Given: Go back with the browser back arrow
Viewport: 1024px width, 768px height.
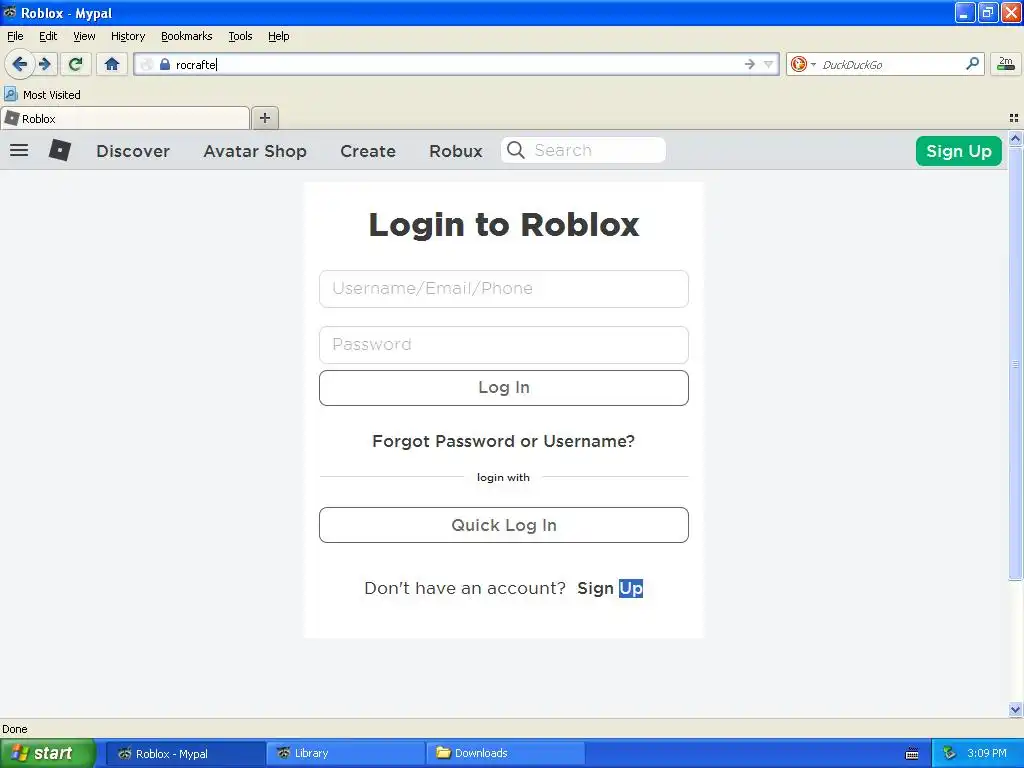Looking at the screenshot, I should click(x=19, y=64).
